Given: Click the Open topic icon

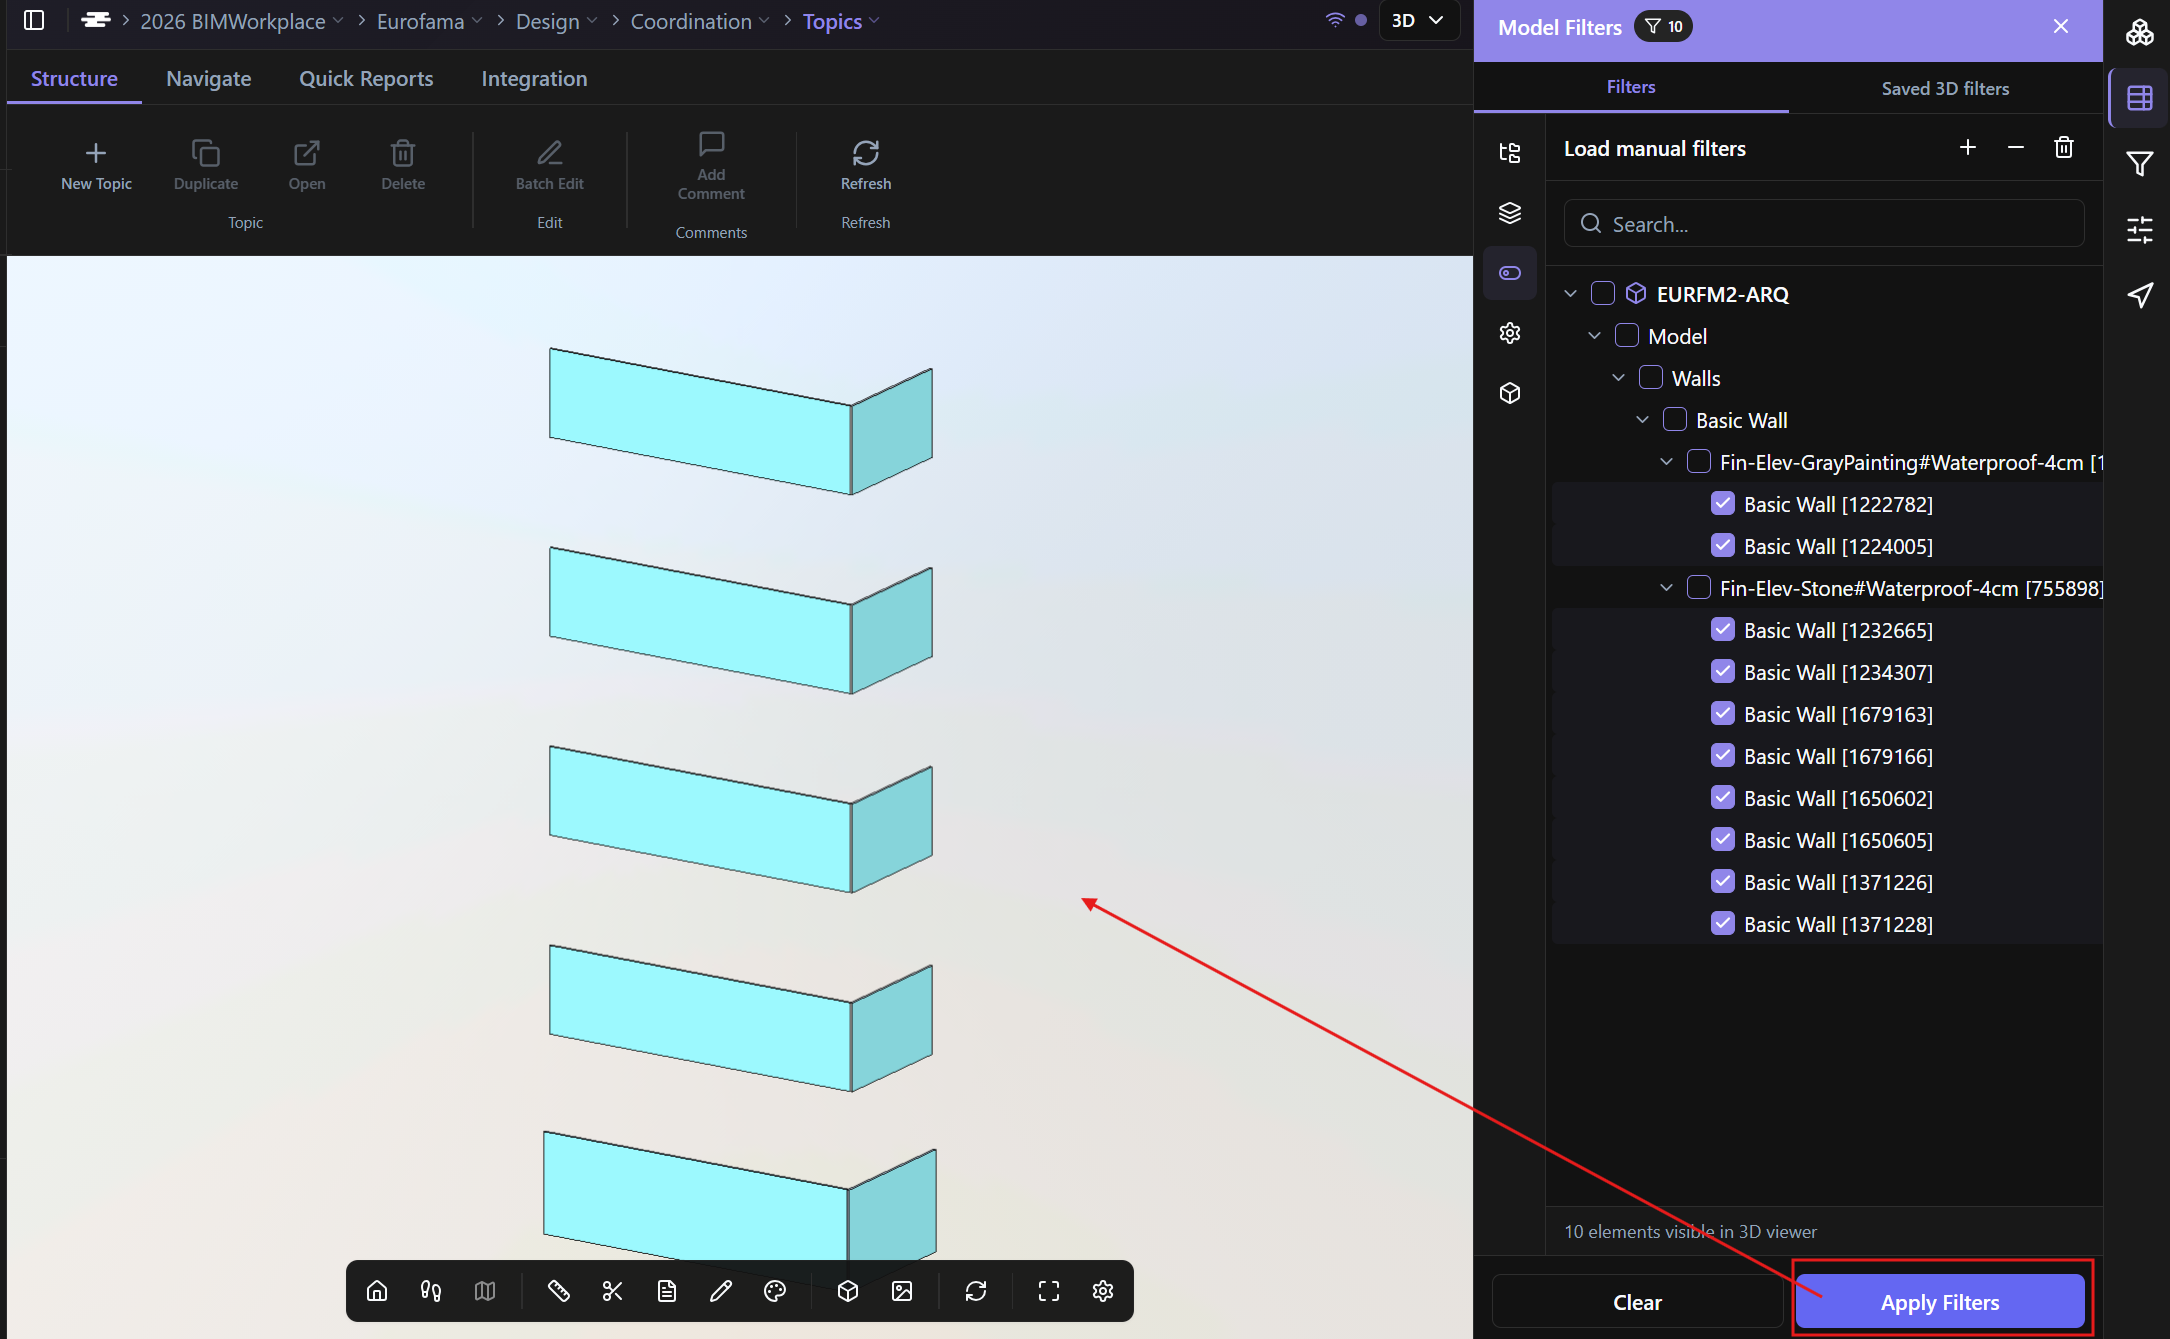Looking at the screenshot, I should [x=307, y=153].
